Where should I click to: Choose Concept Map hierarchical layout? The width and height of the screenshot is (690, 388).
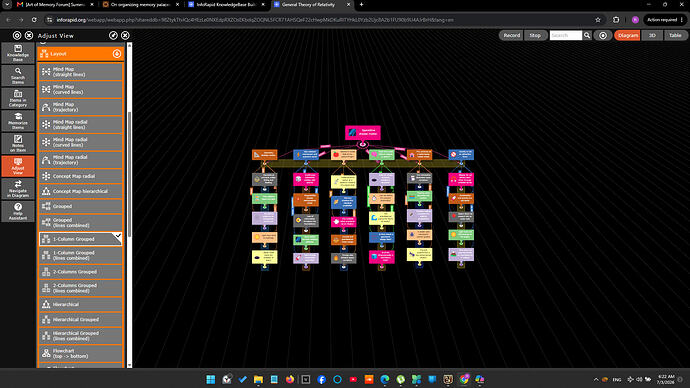(x=81, y=191)
